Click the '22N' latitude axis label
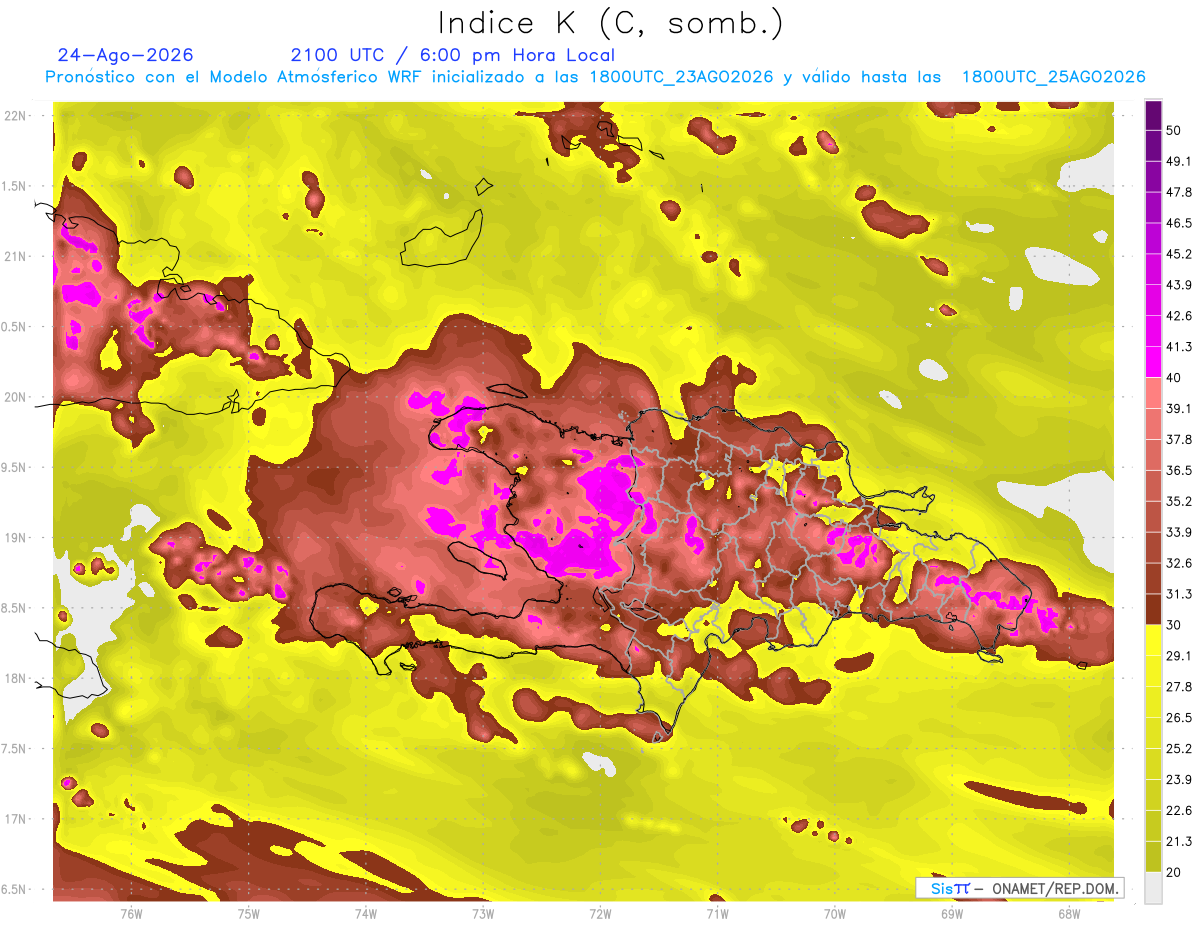This screenshot has height=927, width=1200. pos(16,115)
